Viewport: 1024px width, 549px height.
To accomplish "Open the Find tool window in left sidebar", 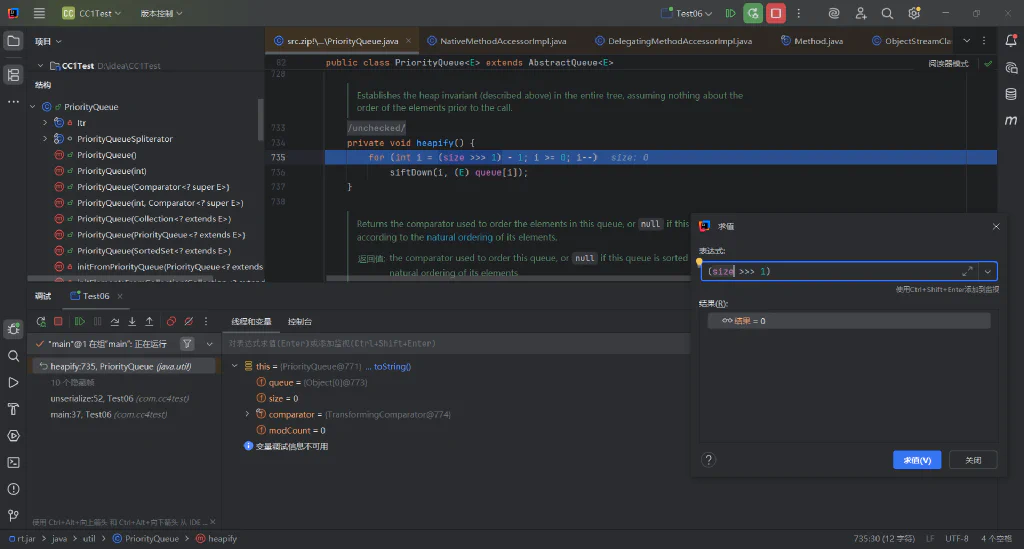I will (x=13, y=356).
